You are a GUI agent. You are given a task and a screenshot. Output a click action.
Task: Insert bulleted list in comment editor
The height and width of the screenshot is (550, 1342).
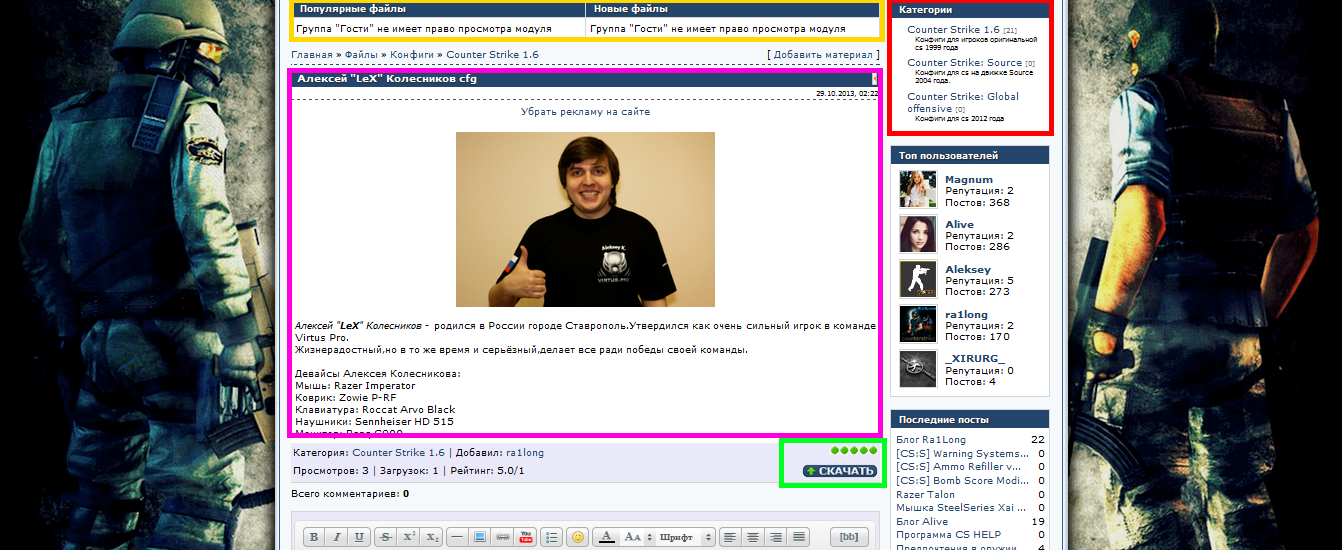click(551, 537)
